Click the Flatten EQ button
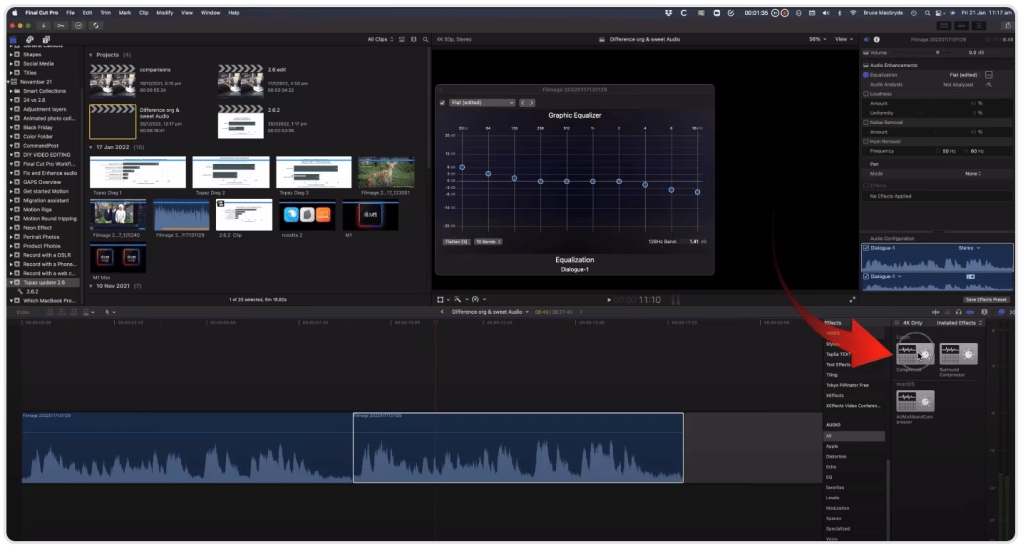Image resolution: width=1023 pixels, height=549 pixels. [x=456, y=242]
